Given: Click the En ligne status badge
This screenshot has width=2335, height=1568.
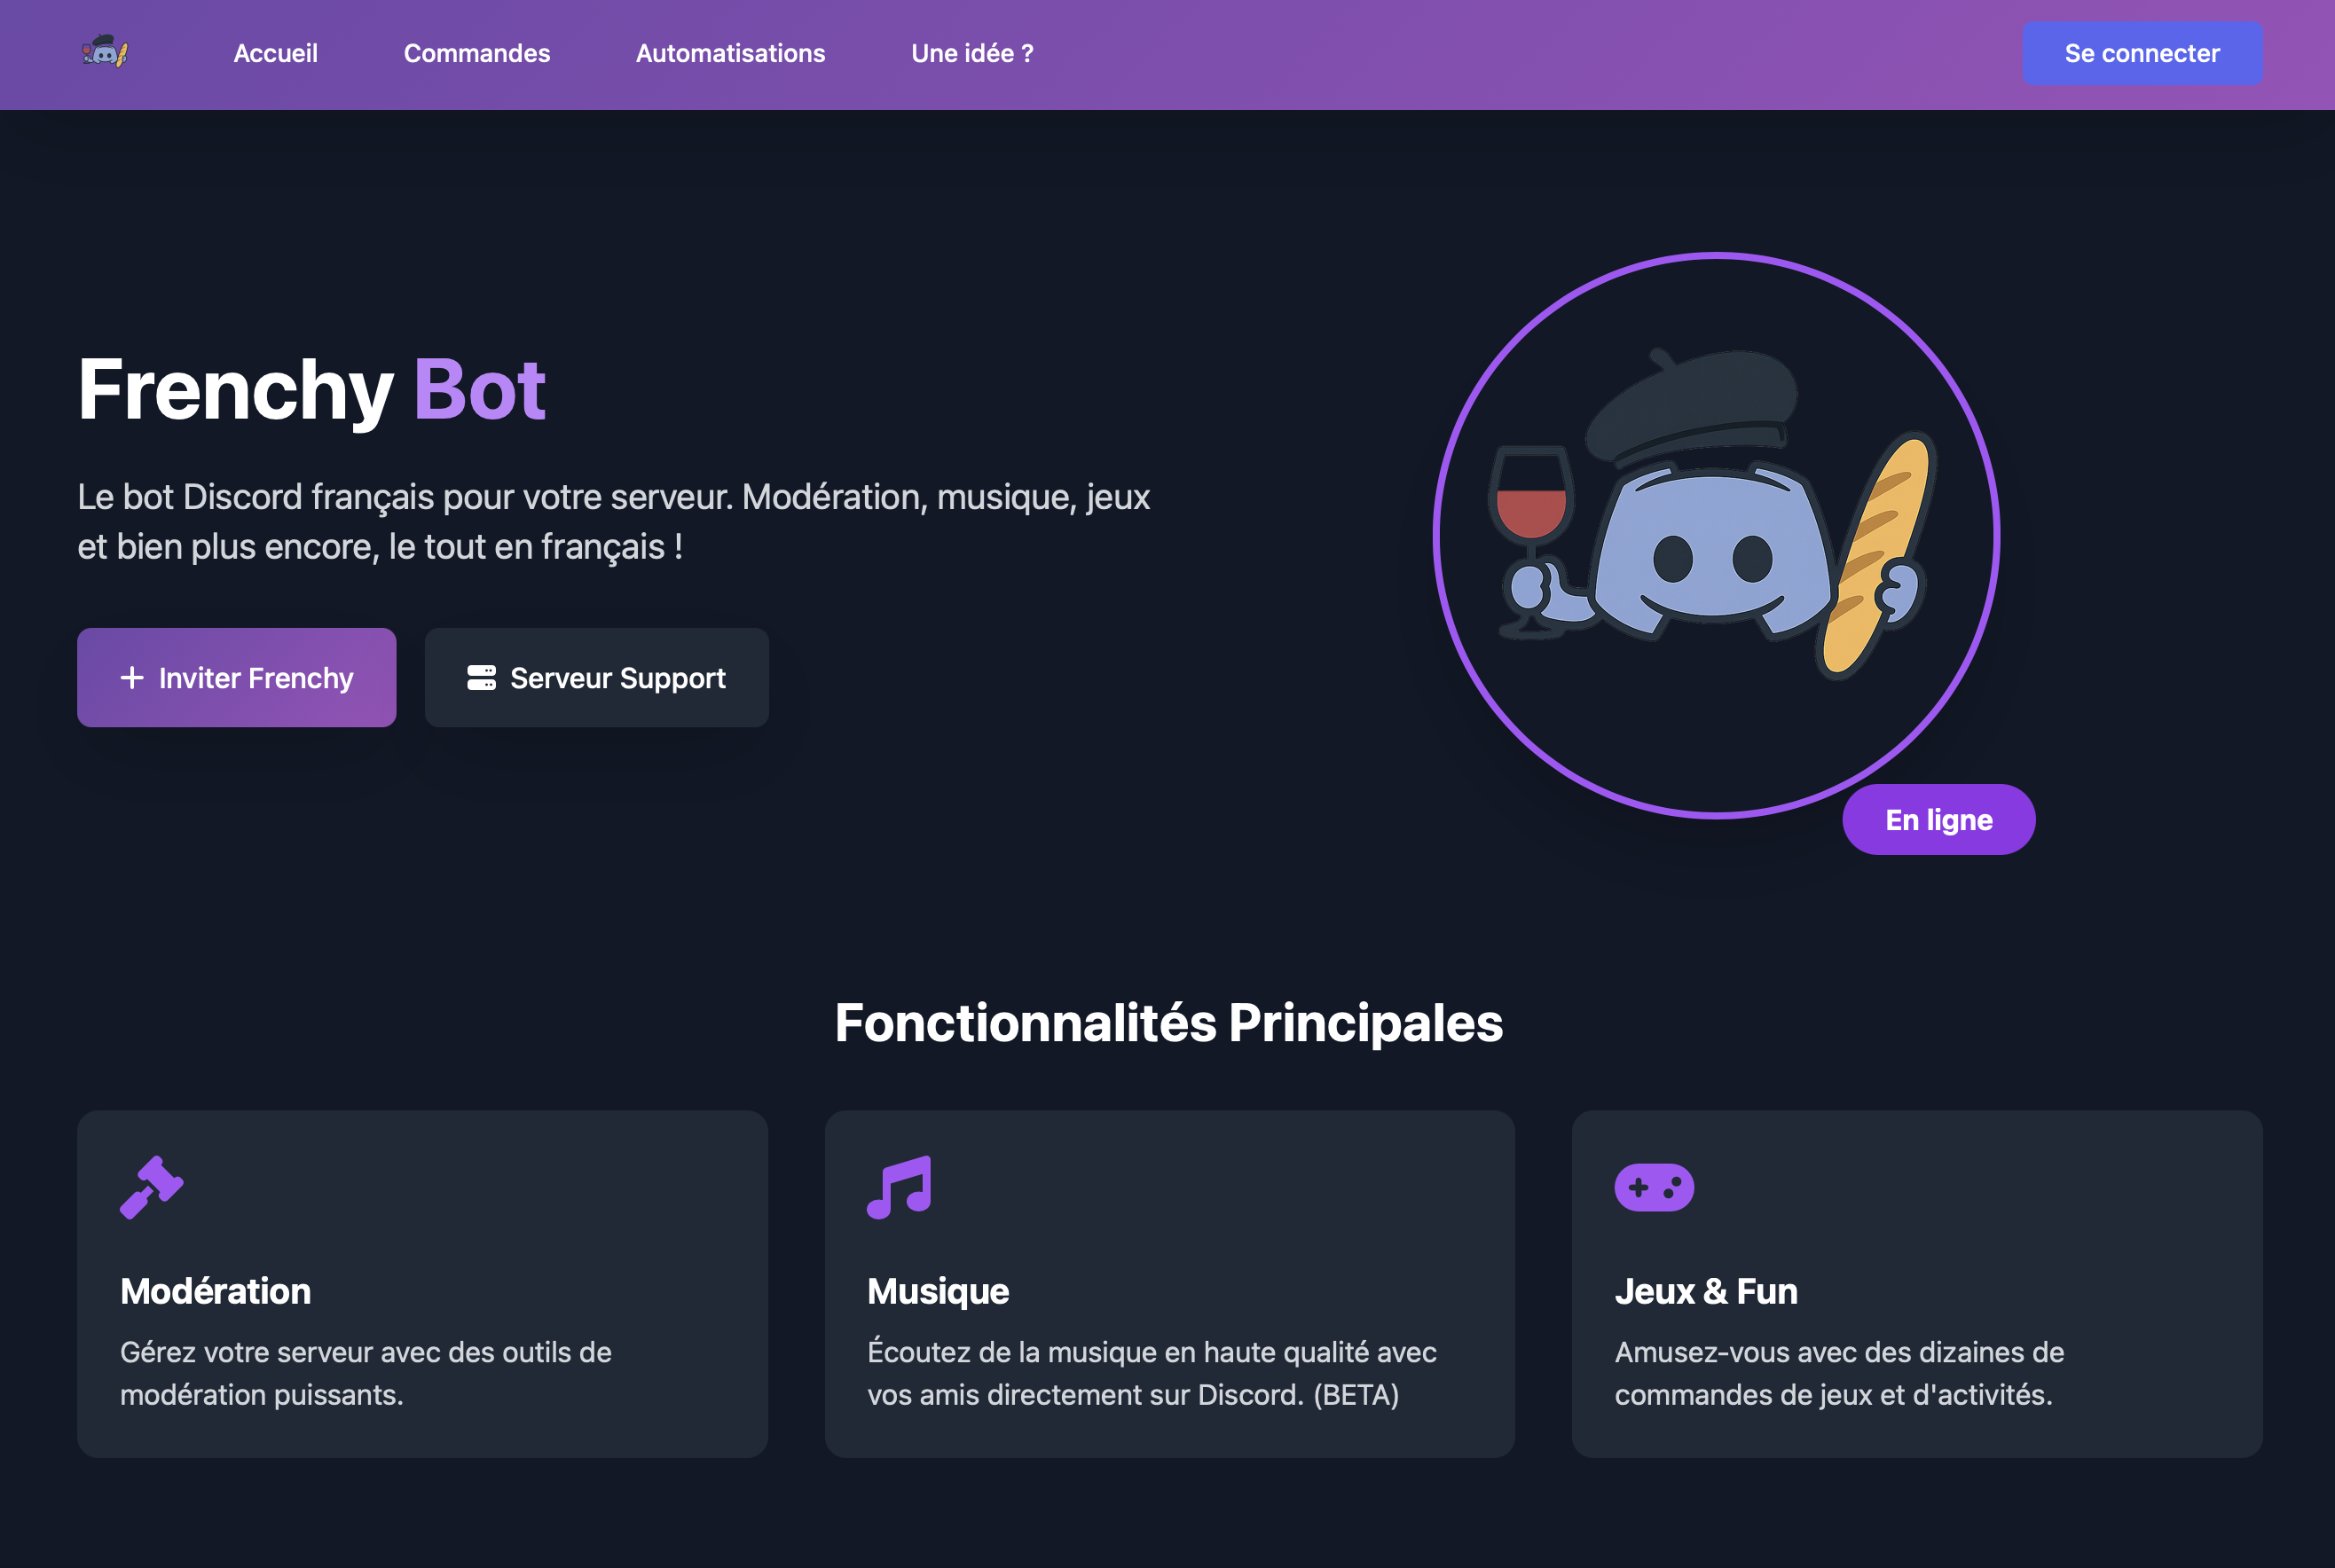Looking at the screenshot, I should (1939, 820).
